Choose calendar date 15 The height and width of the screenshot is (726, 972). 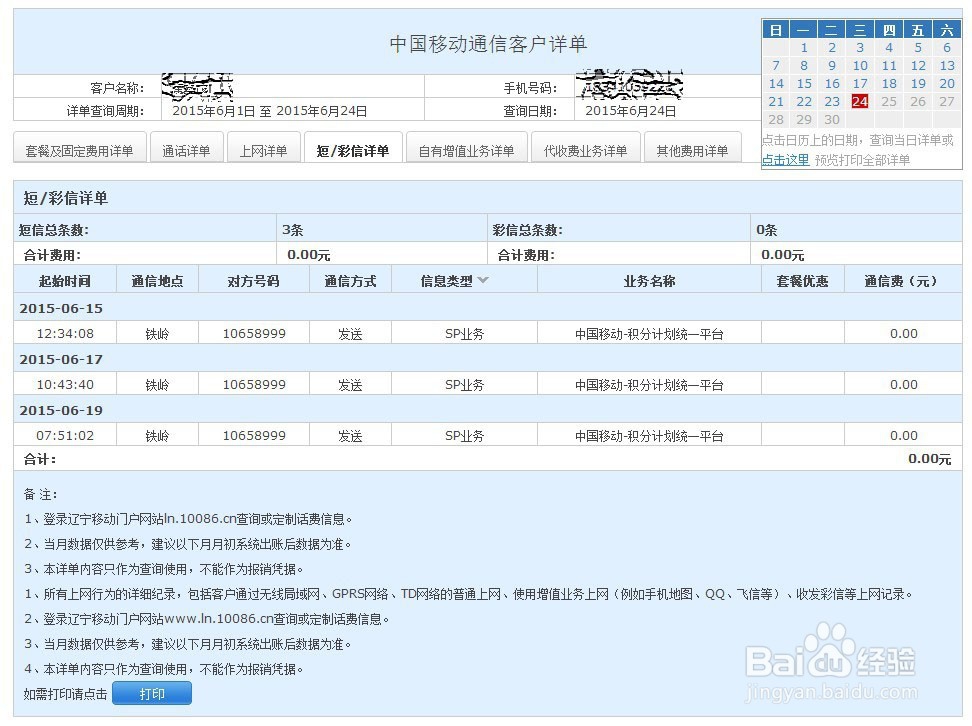pos(804,84)
